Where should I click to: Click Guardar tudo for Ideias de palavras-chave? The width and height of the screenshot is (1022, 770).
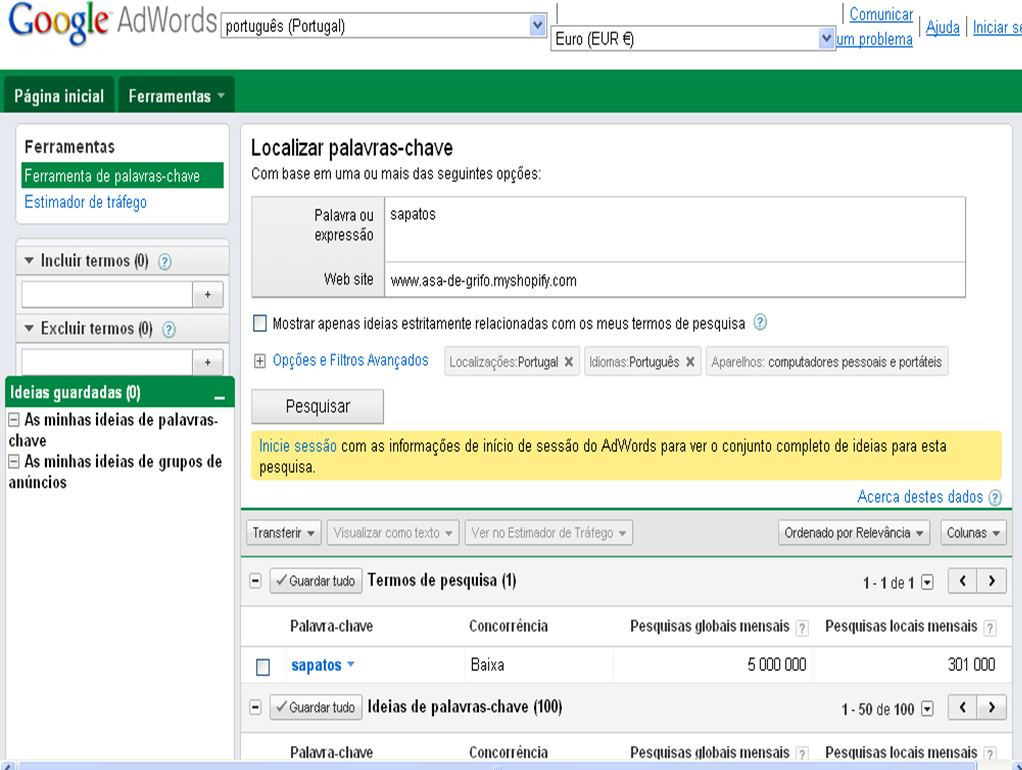click(x=315, y=707)
